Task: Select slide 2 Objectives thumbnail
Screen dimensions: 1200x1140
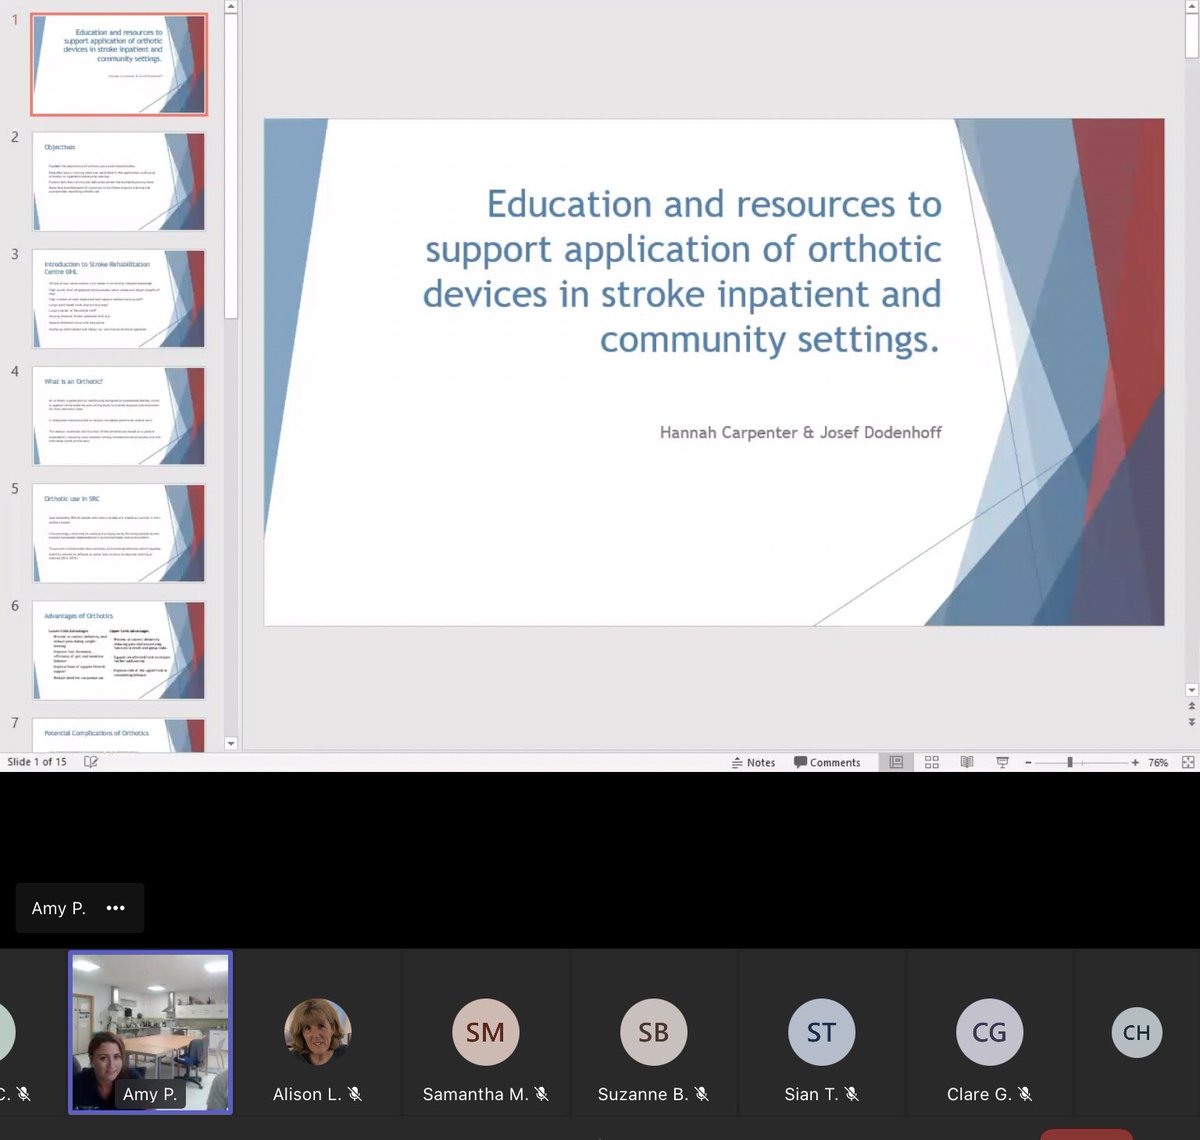Action: pyautogui.click(x=119, y=182)
